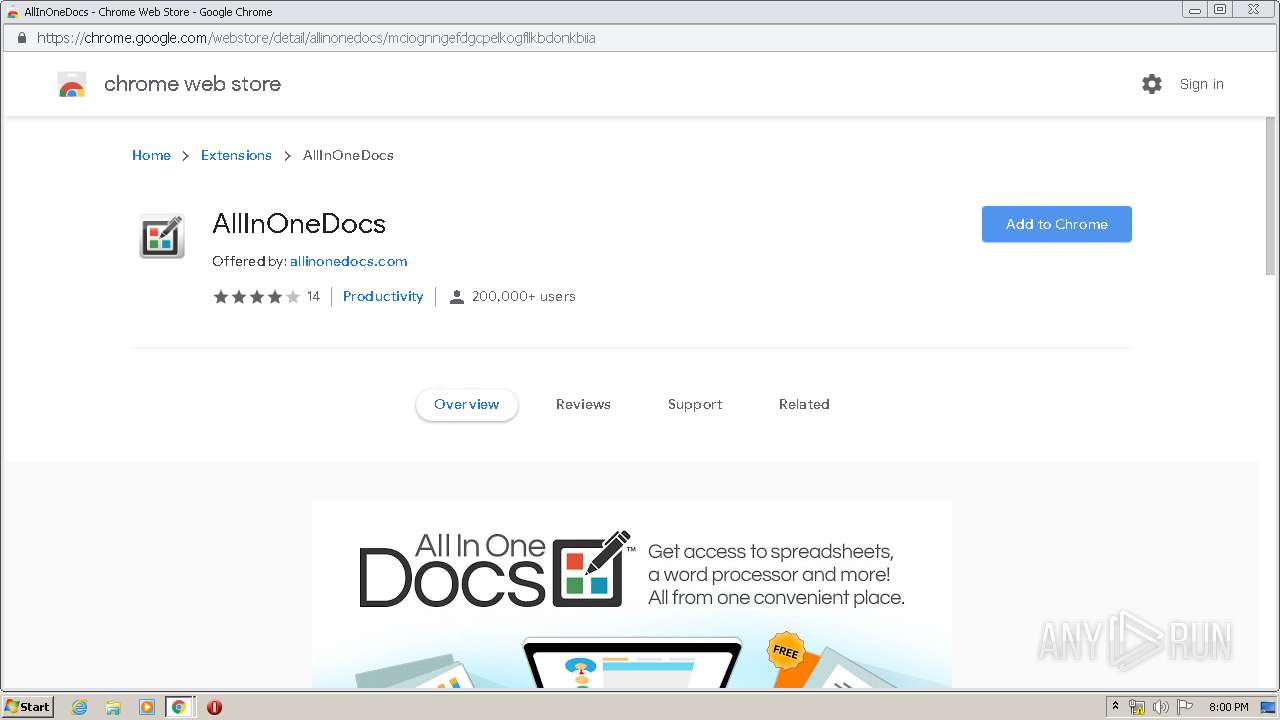Click the AllInOneDocs extension title
1280x720 pixels.
pyautogui.click(x=299, y=223)
